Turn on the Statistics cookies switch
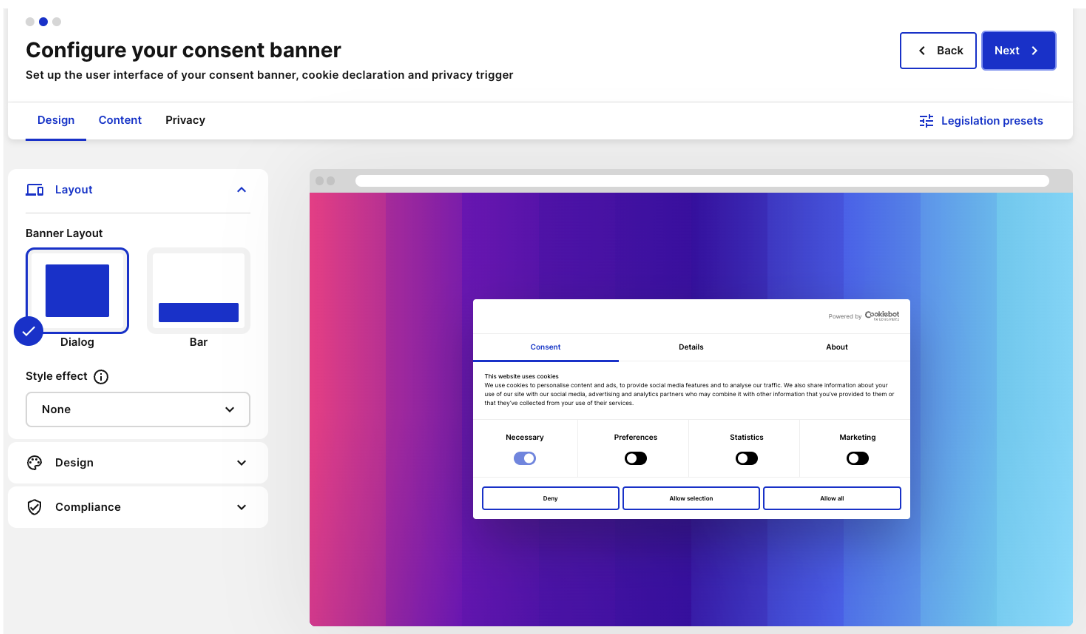 click(746, 458)
